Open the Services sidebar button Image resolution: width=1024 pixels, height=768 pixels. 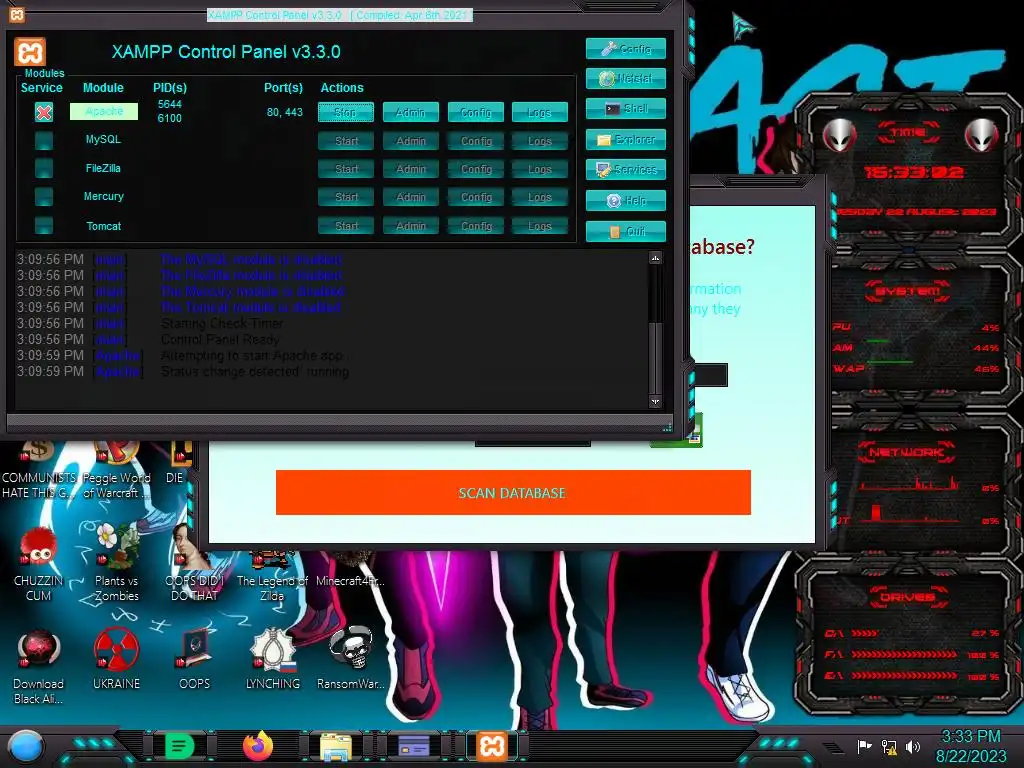click(x=626, y=169)
